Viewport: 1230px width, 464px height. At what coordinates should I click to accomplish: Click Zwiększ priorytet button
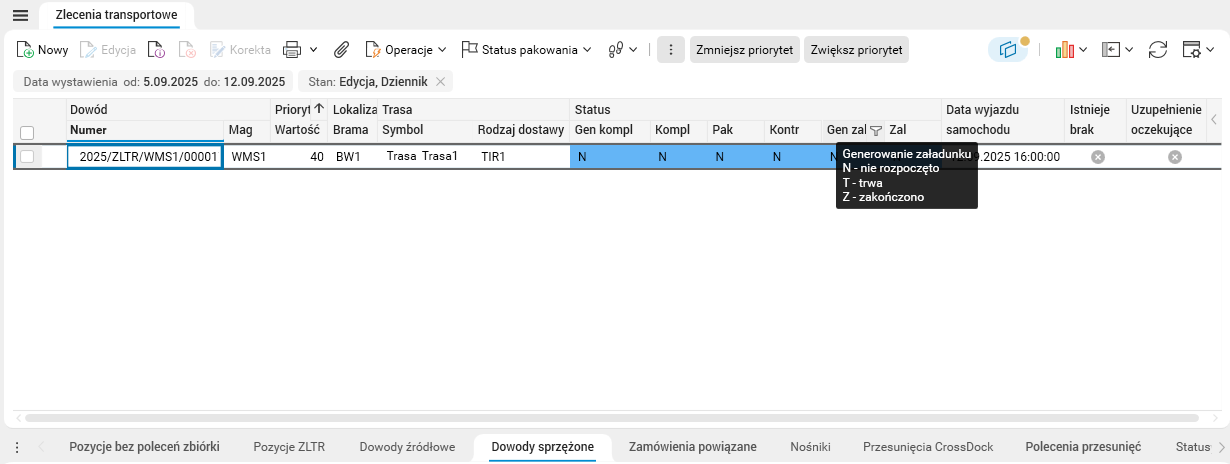click(856, 49)
